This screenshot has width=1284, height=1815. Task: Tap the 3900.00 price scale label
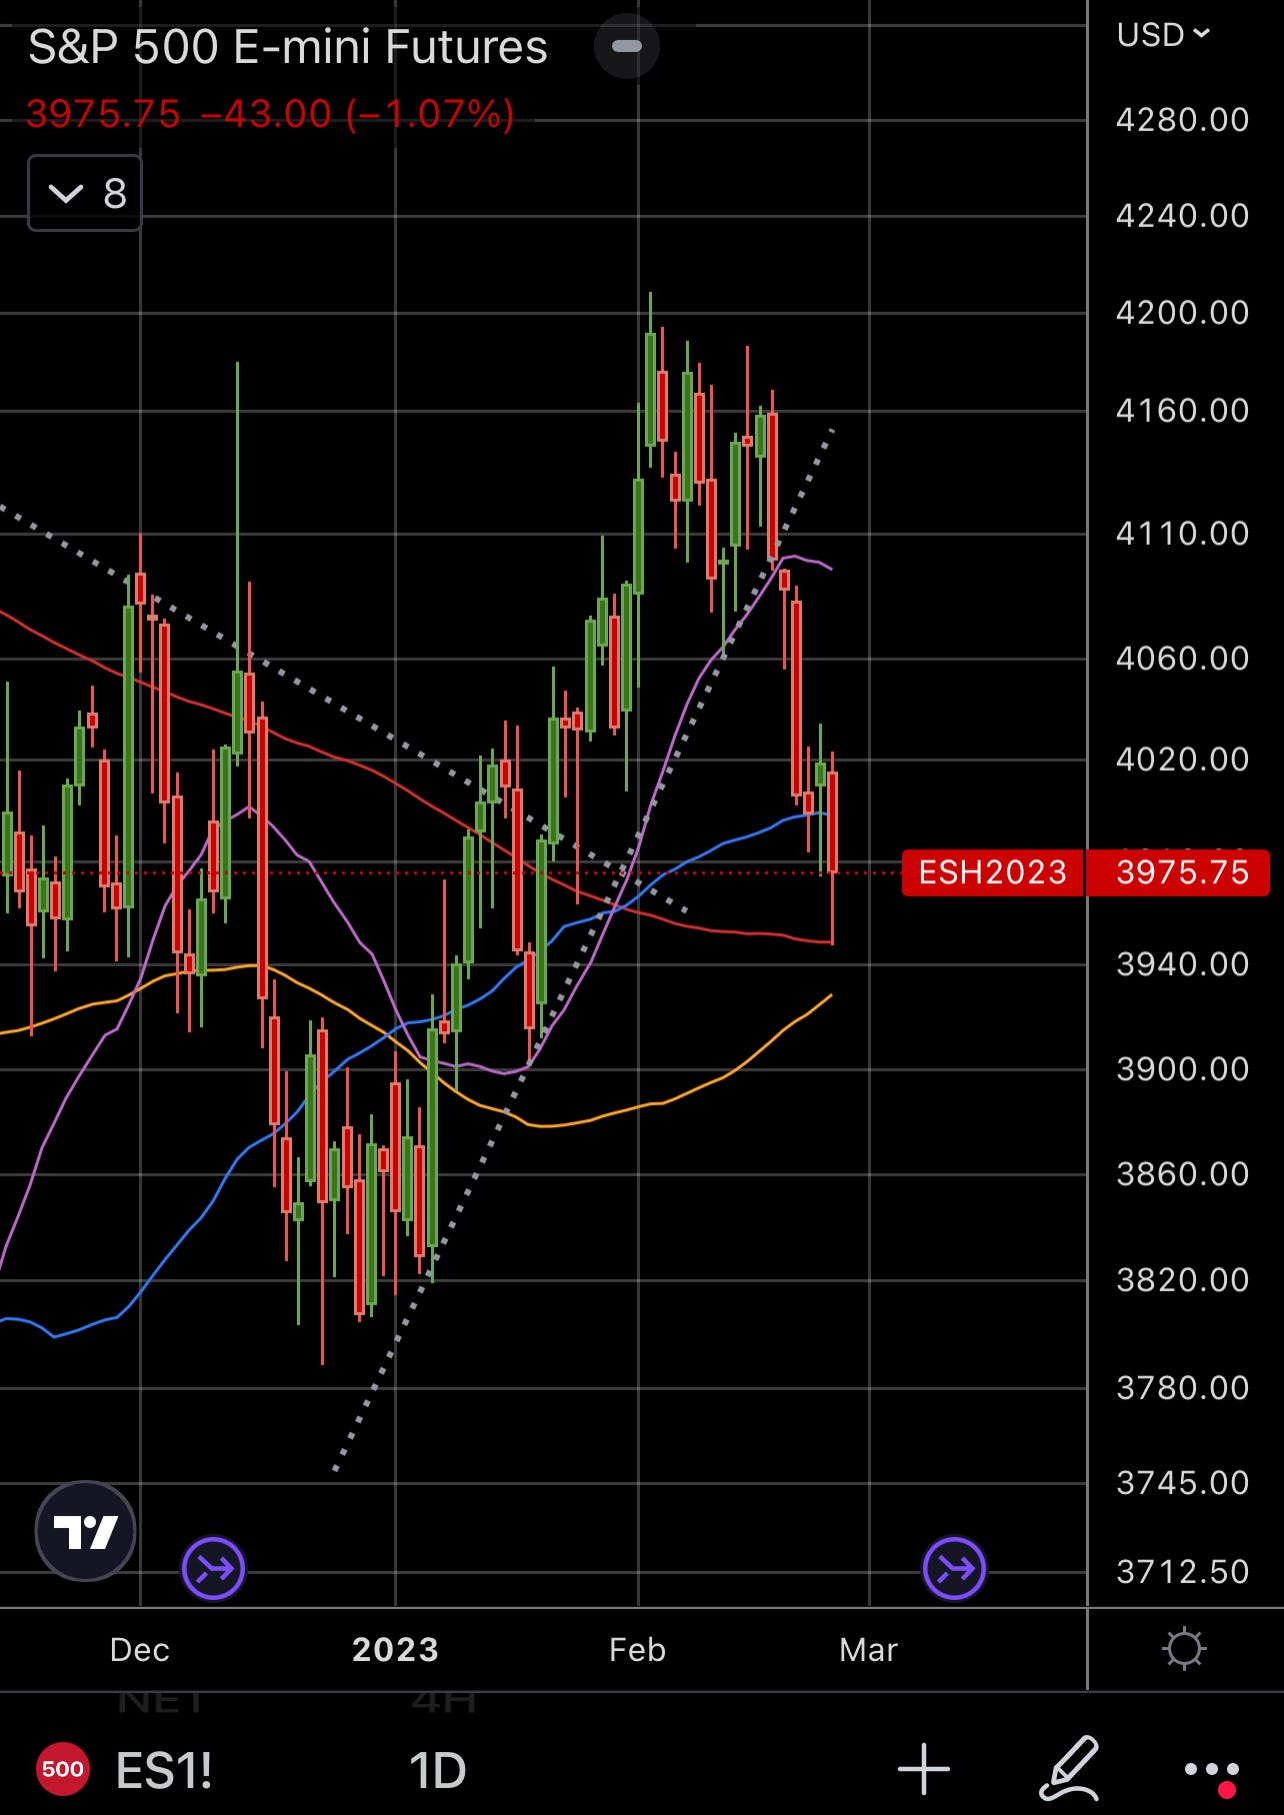coord(1182,1069)
